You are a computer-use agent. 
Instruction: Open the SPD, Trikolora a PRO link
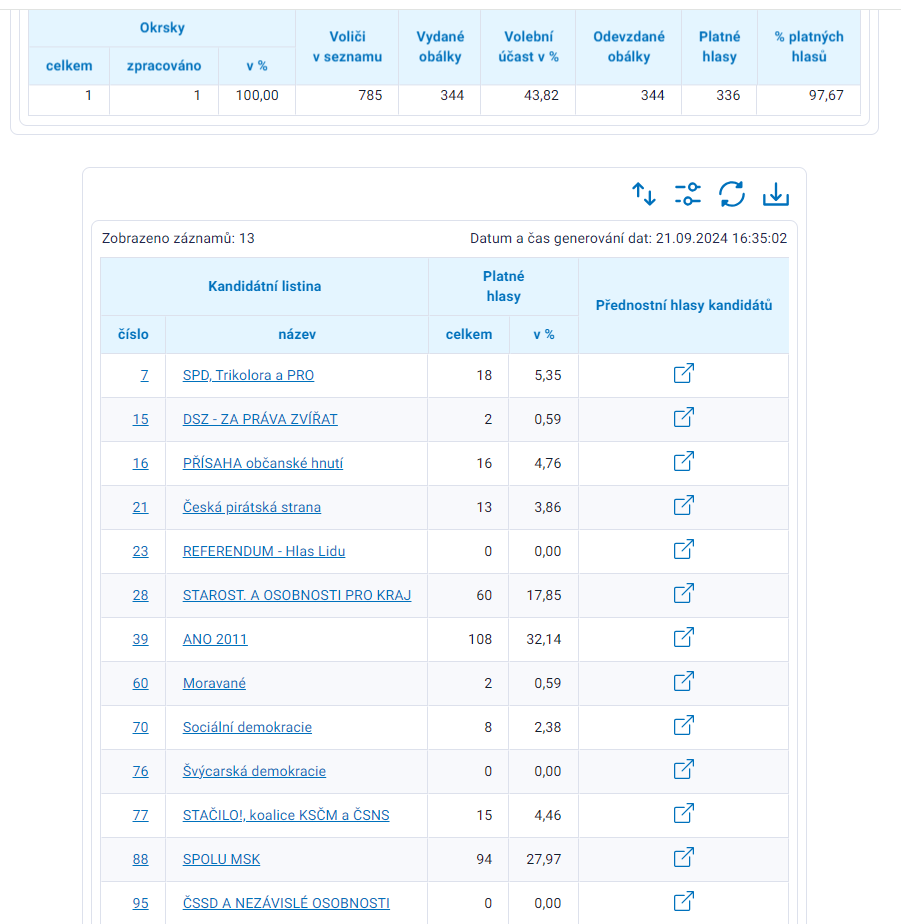tap(248, 375)
